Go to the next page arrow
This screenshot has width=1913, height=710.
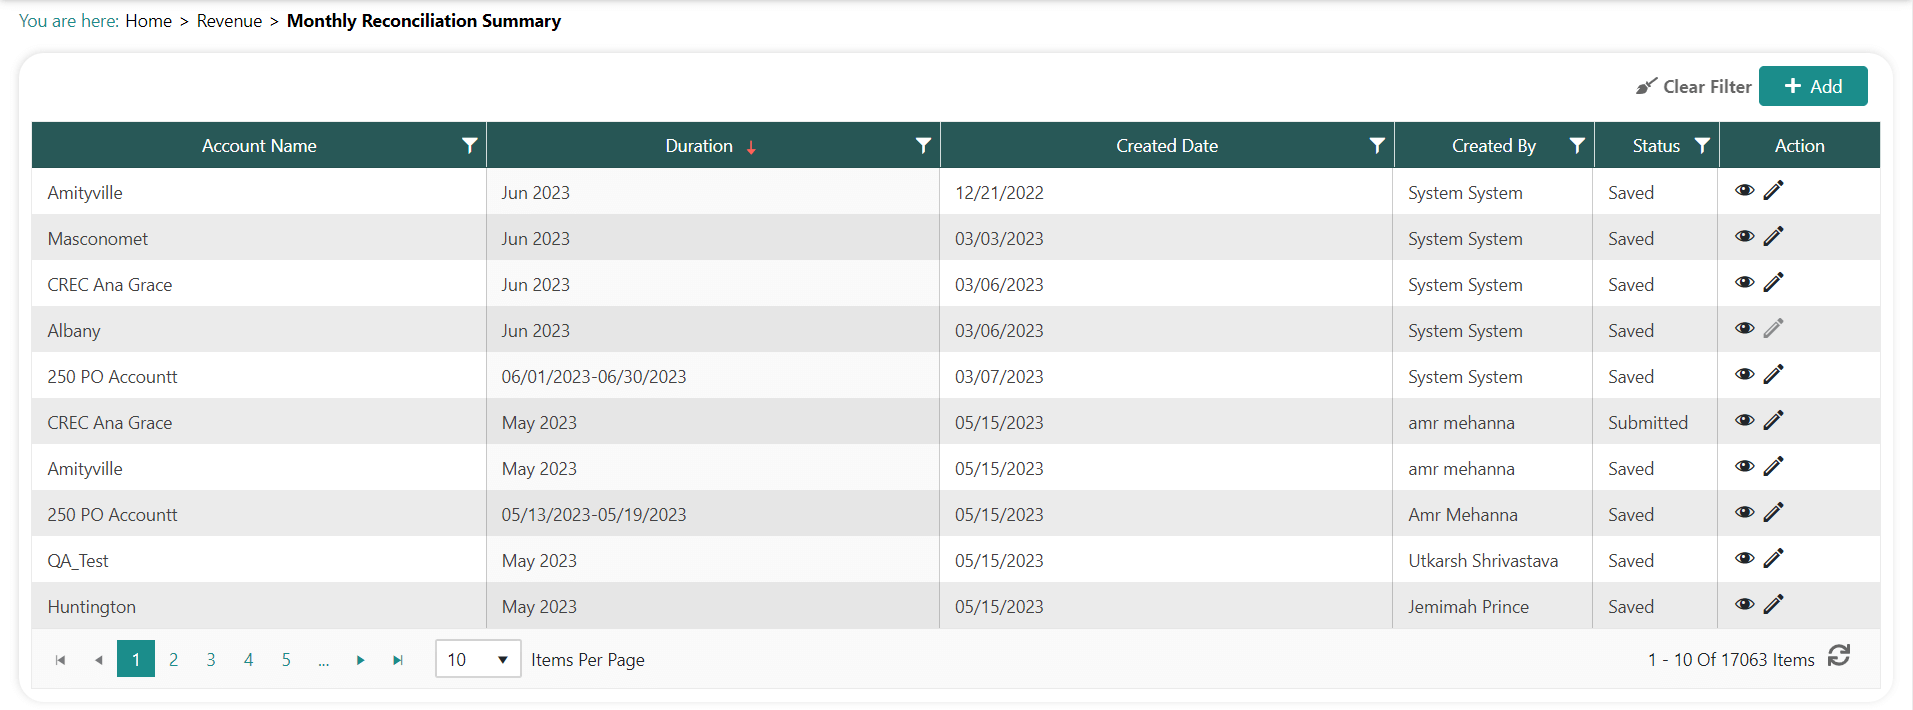(x=360, y=660)
